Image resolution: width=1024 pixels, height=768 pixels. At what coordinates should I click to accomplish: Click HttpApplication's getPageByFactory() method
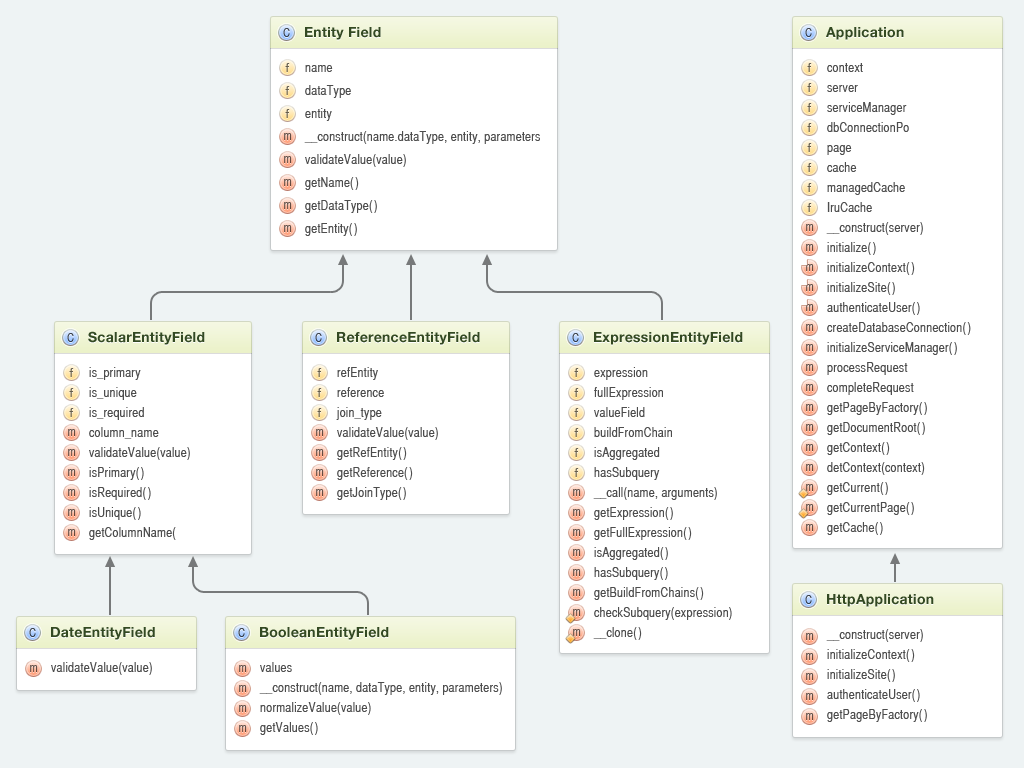coord(877,715)
